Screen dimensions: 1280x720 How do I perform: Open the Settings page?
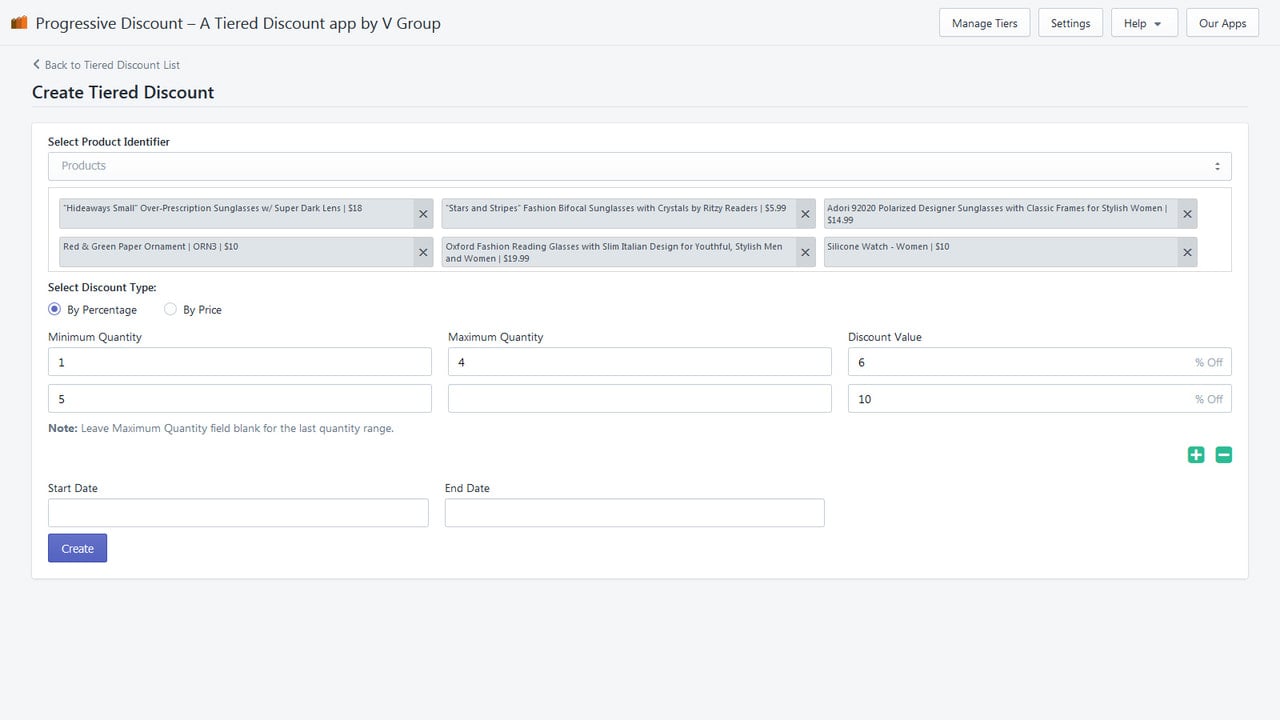point(1070,23)
